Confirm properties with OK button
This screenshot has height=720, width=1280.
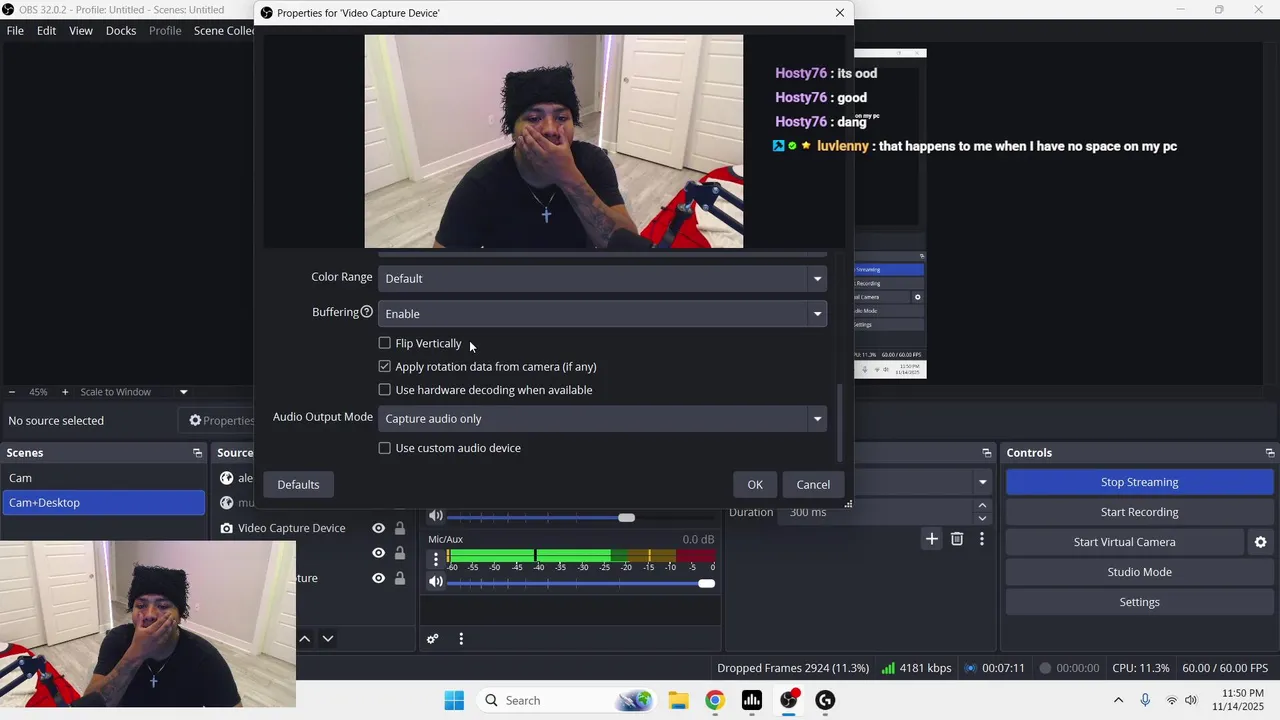[755, 485]
